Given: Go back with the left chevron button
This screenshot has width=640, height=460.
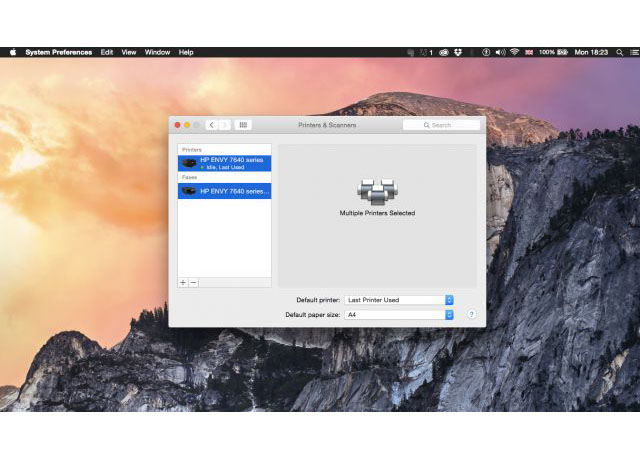Looking at the screenshot, I should tap(211, 125).
